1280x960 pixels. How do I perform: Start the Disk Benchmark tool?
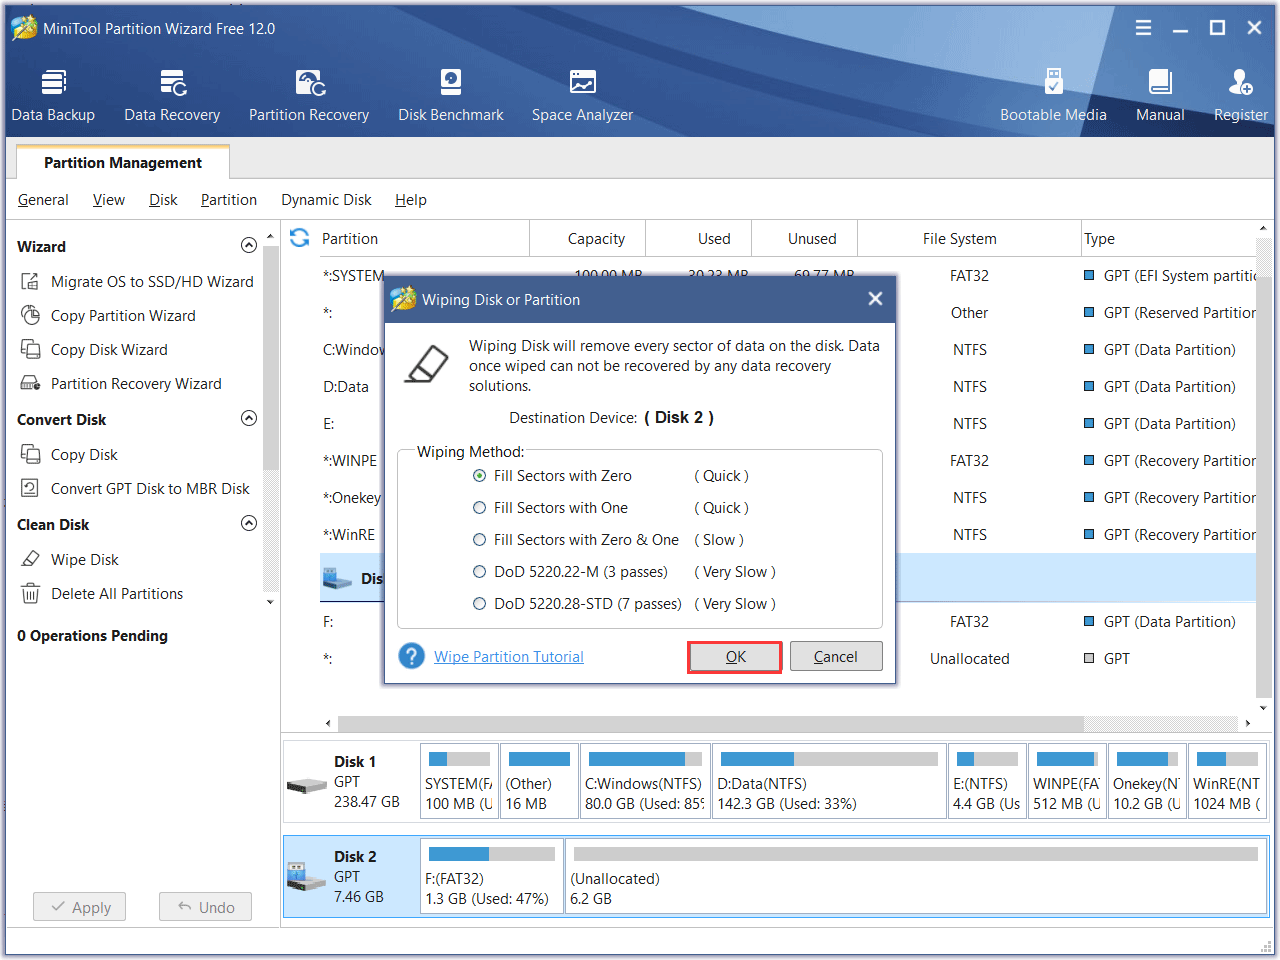[x=451, y=96]
